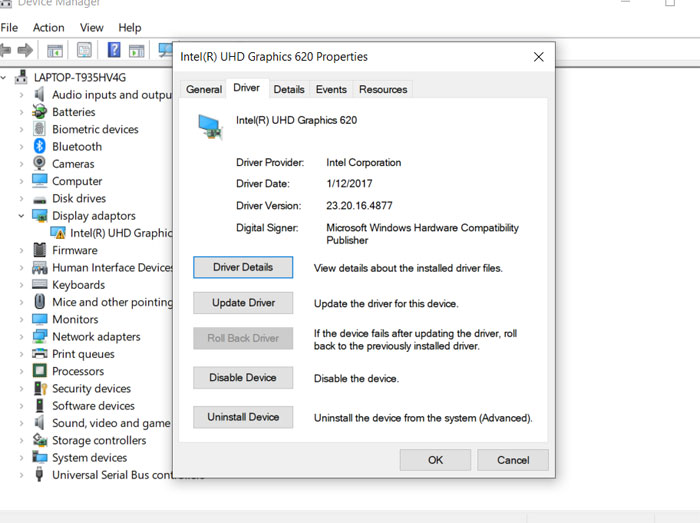Viewport: 700px width, 523px height.
Task: Click the Back arrow toolbar icon
Action: coord(5,50)
